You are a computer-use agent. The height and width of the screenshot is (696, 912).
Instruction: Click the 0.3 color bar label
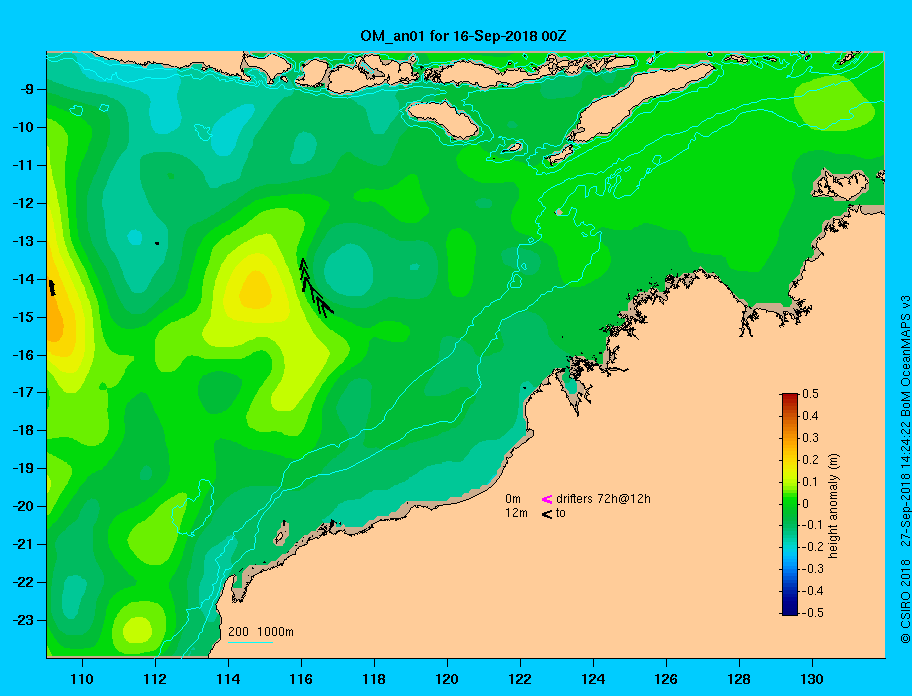pyautogui.click(x=810, y=438)
